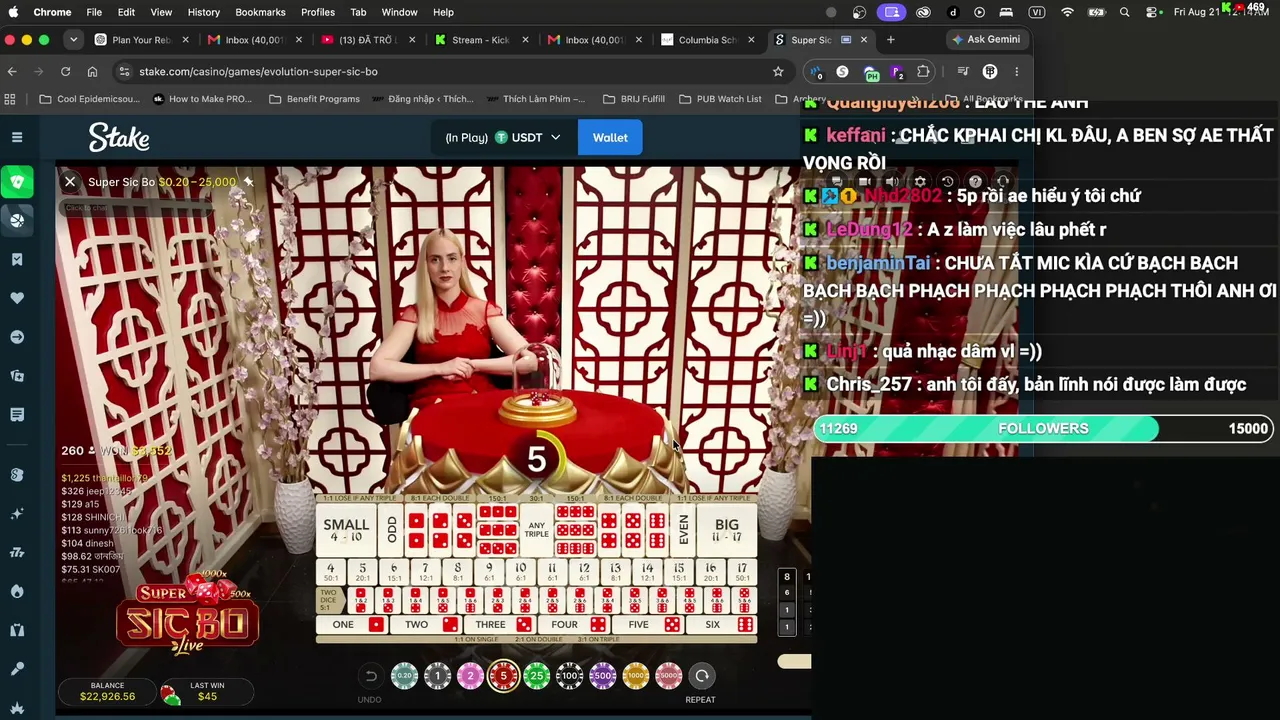
Task: Bet on total 17 at 50:1
Action: pos(742,572)
